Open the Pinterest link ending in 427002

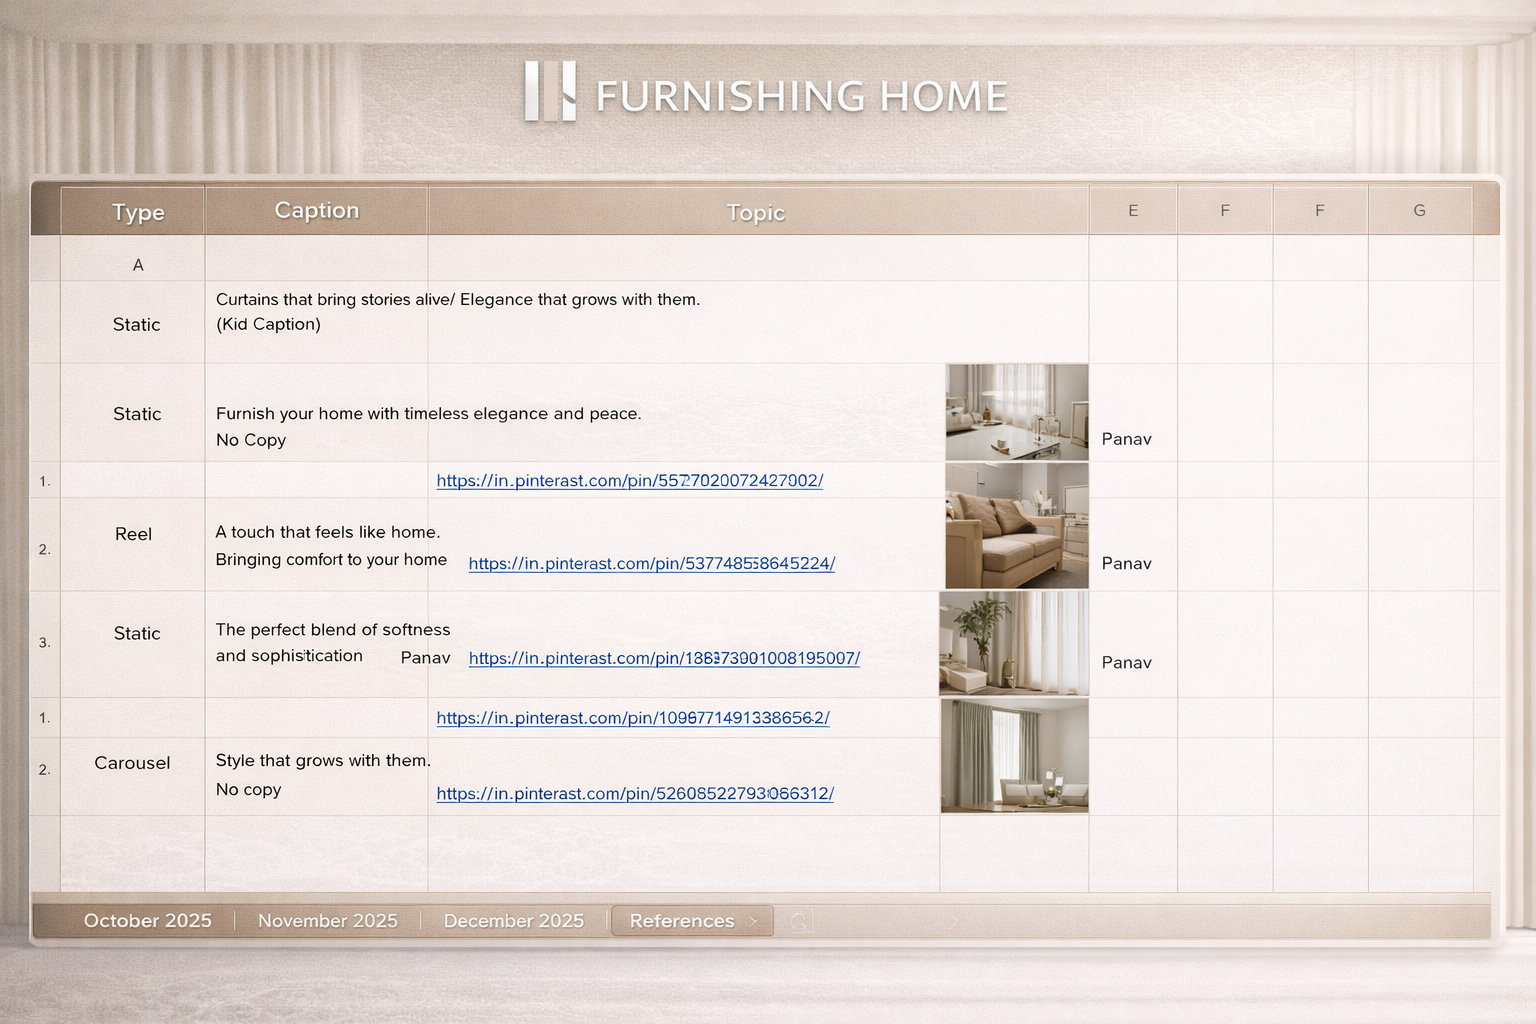[630, 481]
